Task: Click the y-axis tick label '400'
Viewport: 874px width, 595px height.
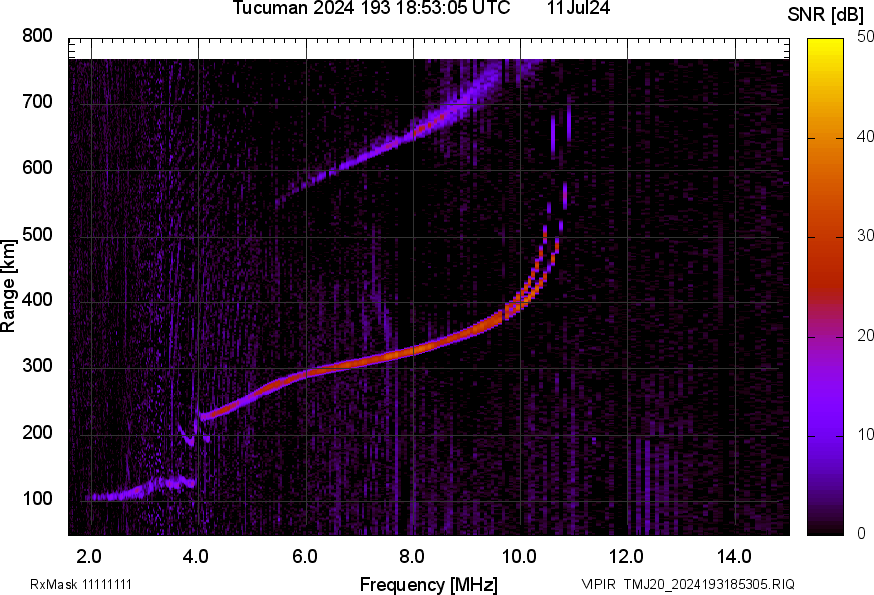Action: [x=37, y=300]
